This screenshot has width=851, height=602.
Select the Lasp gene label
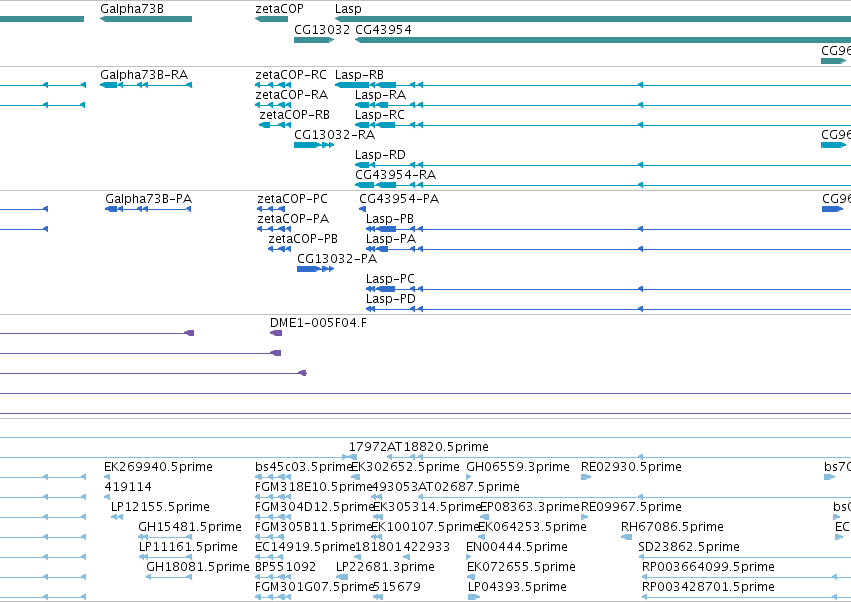(348, 9)
